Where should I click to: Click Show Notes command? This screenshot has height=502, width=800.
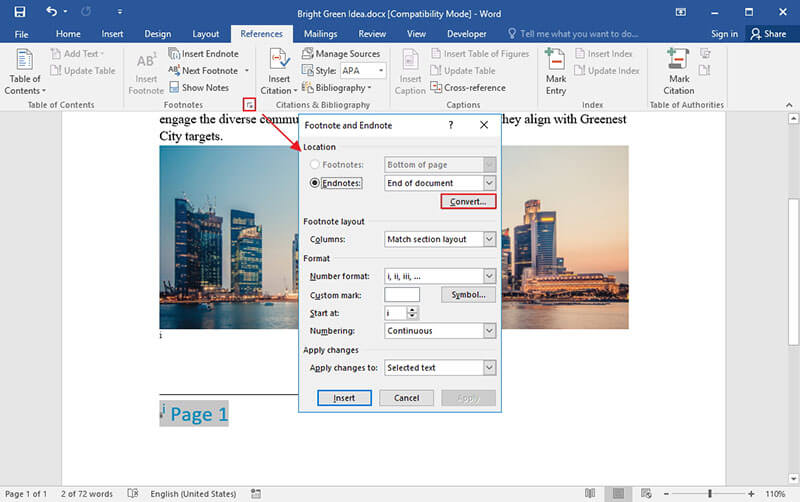199,88
